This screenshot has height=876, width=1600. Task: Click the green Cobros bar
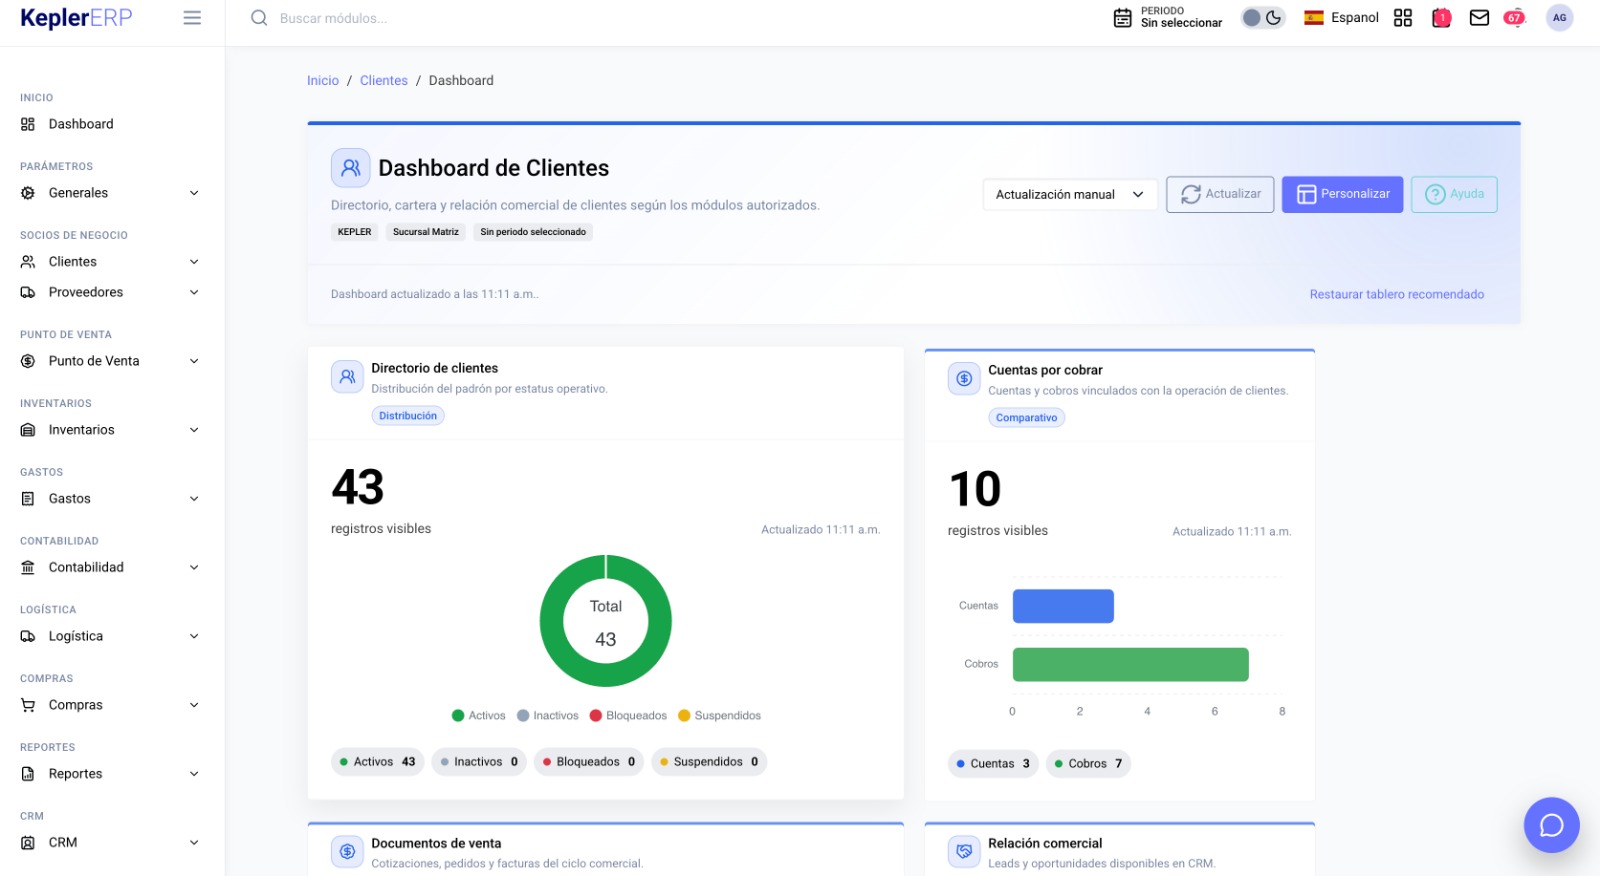(1131, 665)
